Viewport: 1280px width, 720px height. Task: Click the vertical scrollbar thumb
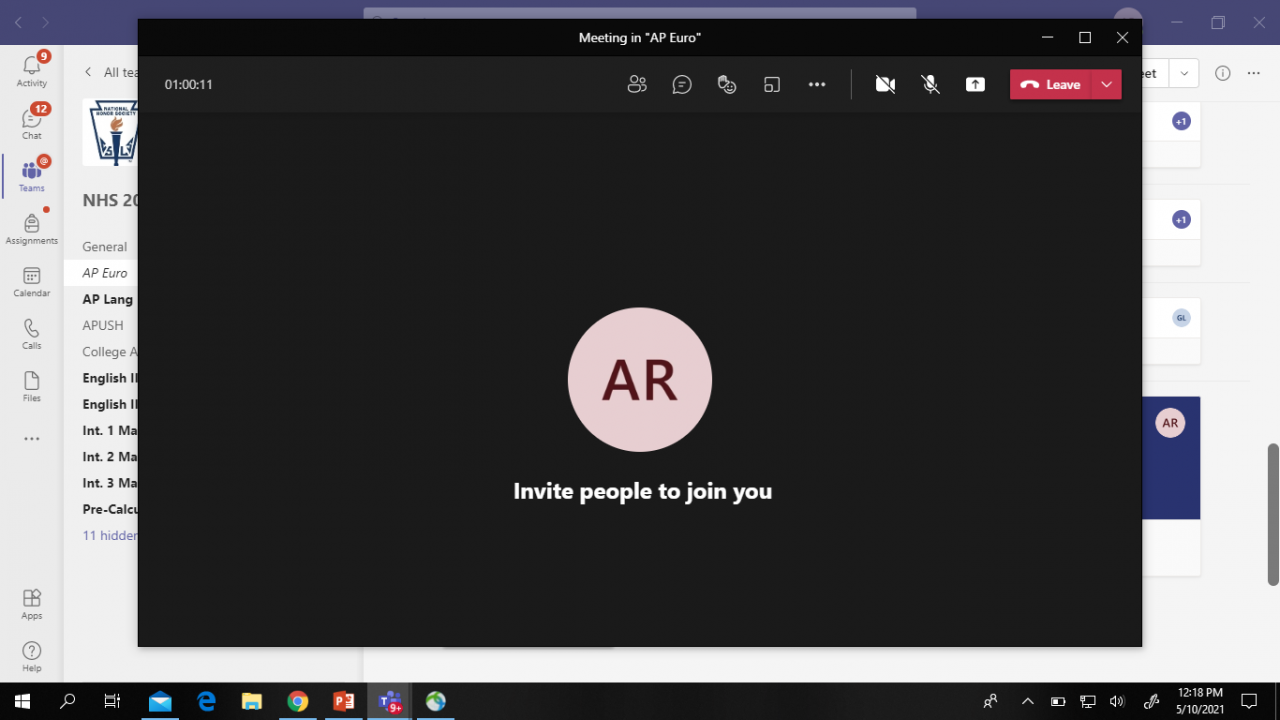(x=1273, y=514)
